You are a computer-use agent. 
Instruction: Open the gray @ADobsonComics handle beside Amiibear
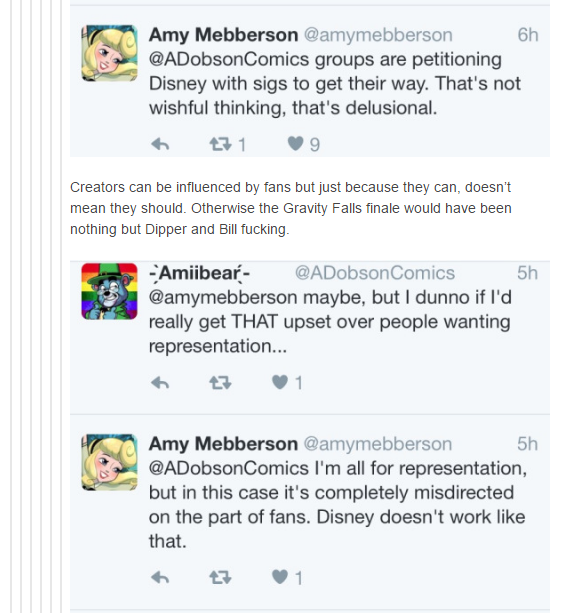375,273
